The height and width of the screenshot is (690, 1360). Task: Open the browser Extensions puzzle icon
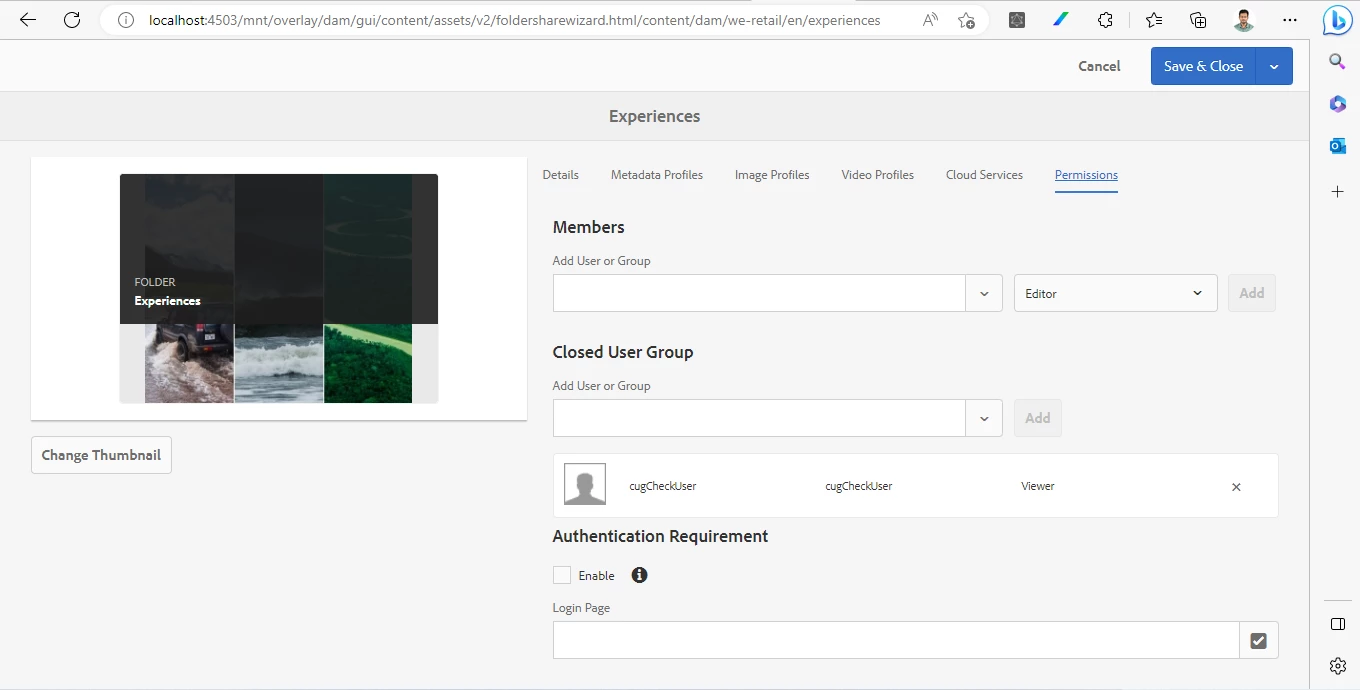click(1105, 20)
